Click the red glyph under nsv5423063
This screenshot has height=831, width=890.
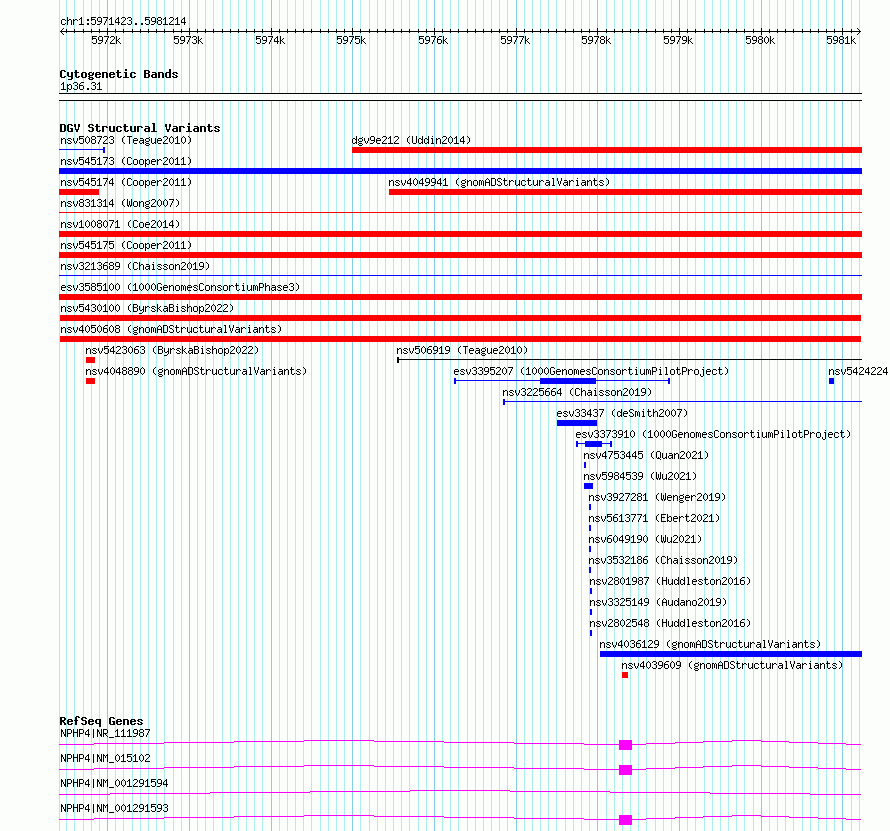(x=90, y=360)
